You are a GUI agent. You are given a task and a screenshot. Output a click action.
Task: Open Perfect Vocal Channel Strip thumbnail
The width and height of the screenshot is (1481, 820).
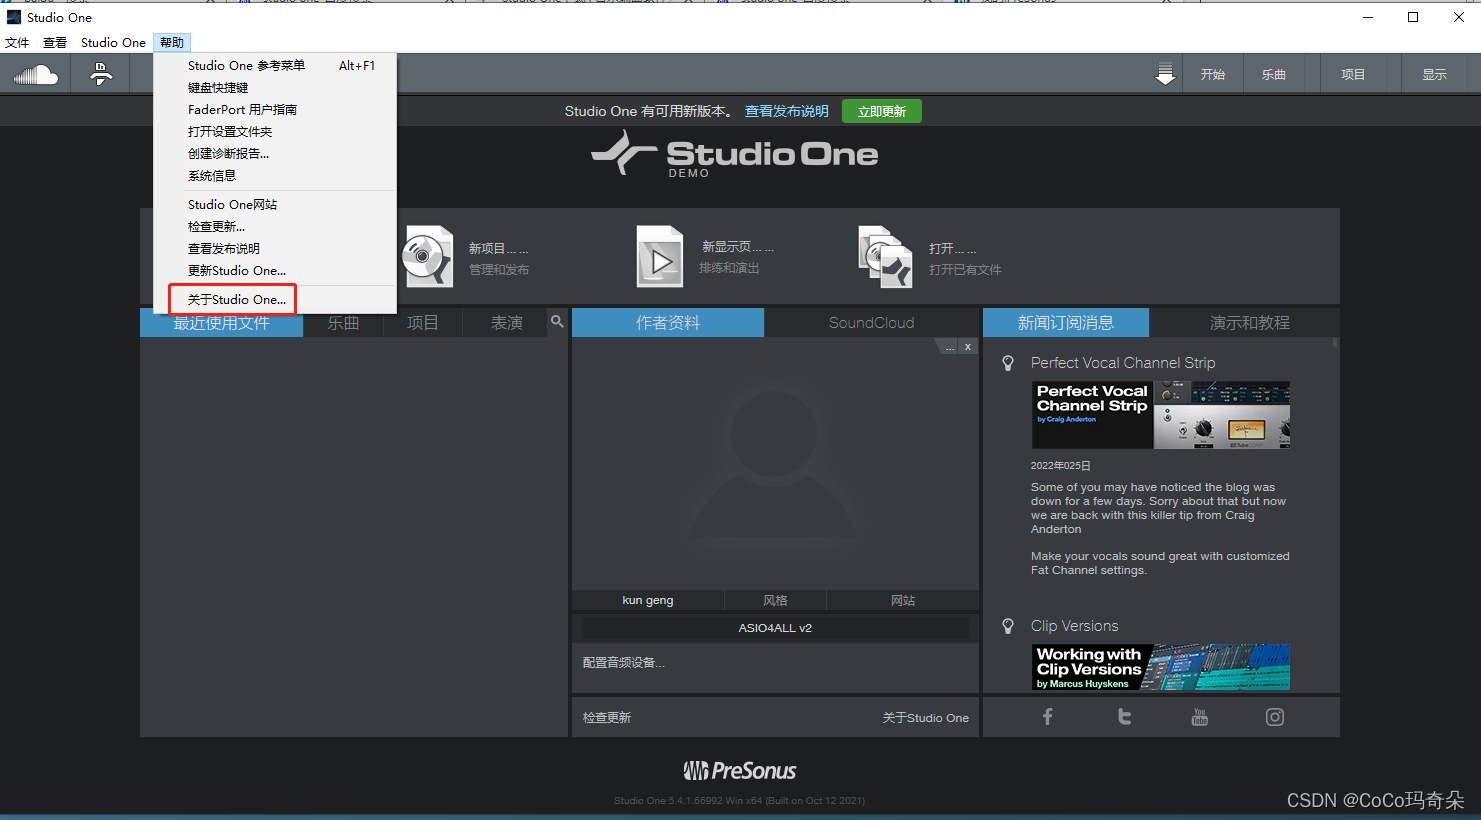coord(1161,415)
